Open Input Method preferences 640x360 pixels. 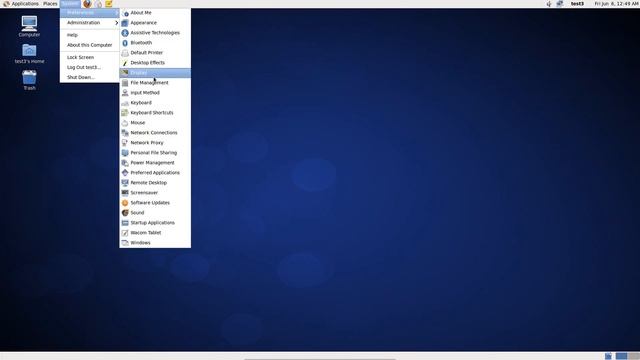(155, 93)
